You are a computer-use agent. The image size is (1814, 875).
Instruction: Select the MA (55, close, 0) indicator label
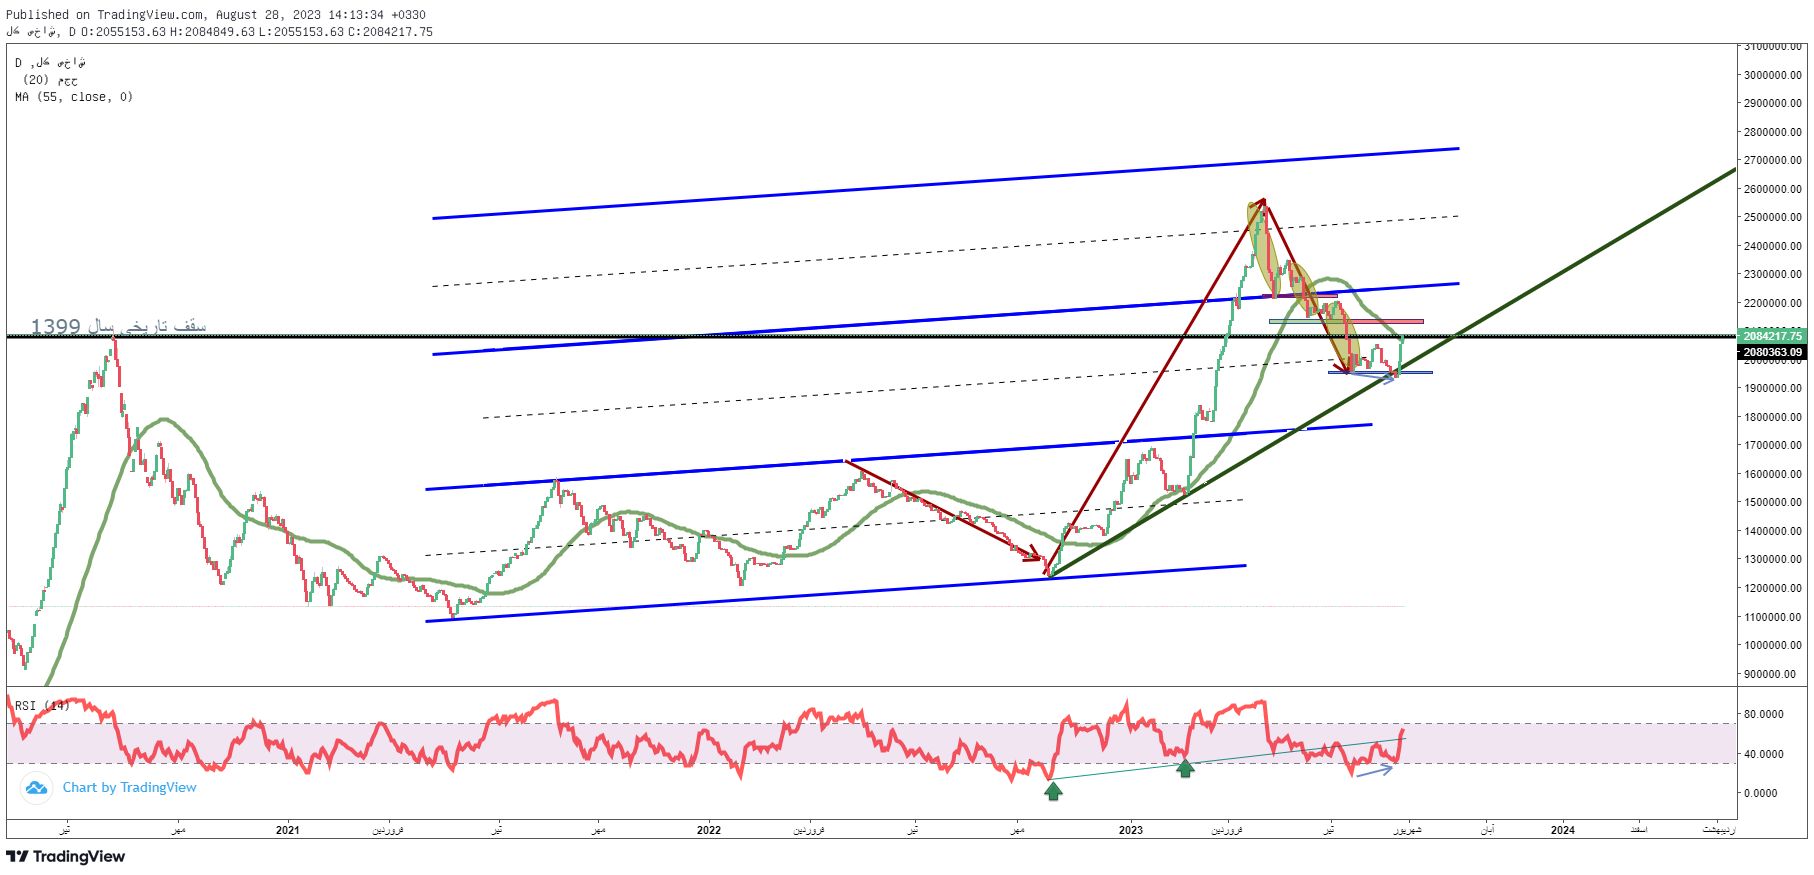click(x=74, y=97)
